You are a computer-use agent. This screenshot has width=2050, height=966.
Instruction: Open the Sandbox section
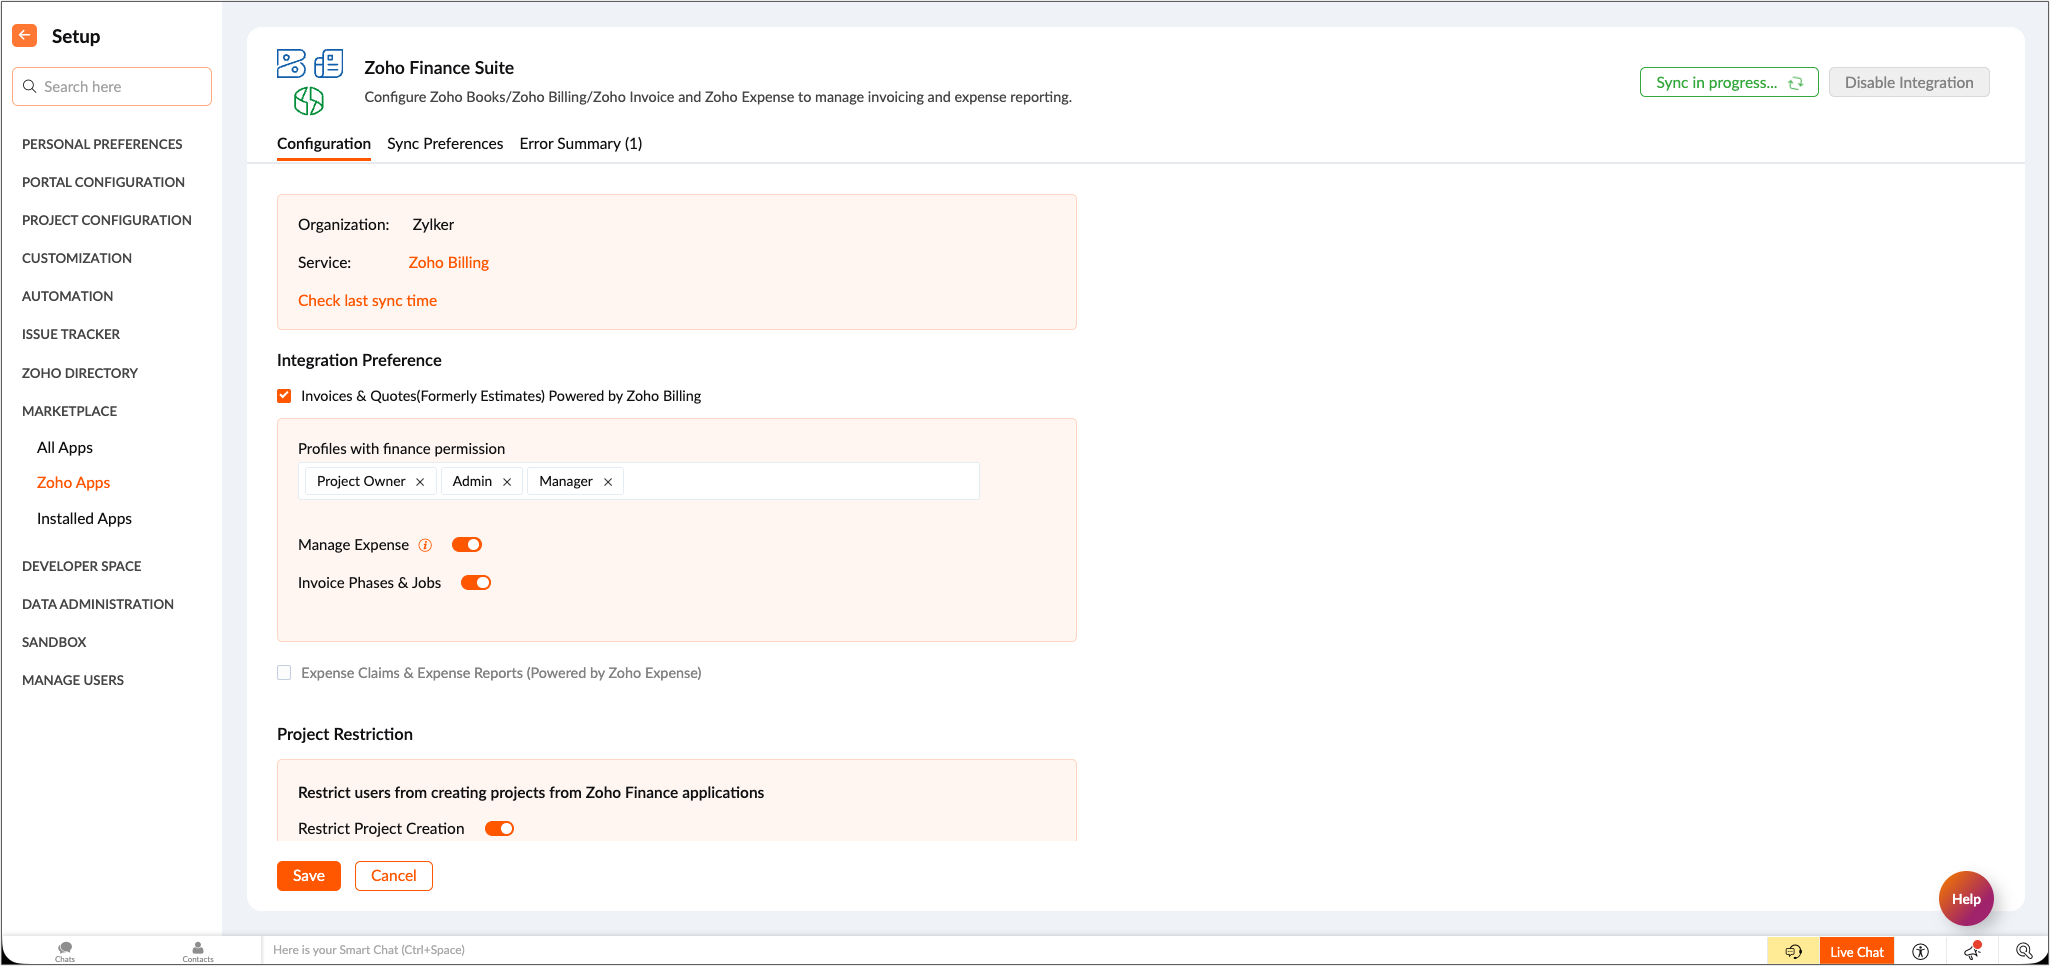tap(54, 642)
